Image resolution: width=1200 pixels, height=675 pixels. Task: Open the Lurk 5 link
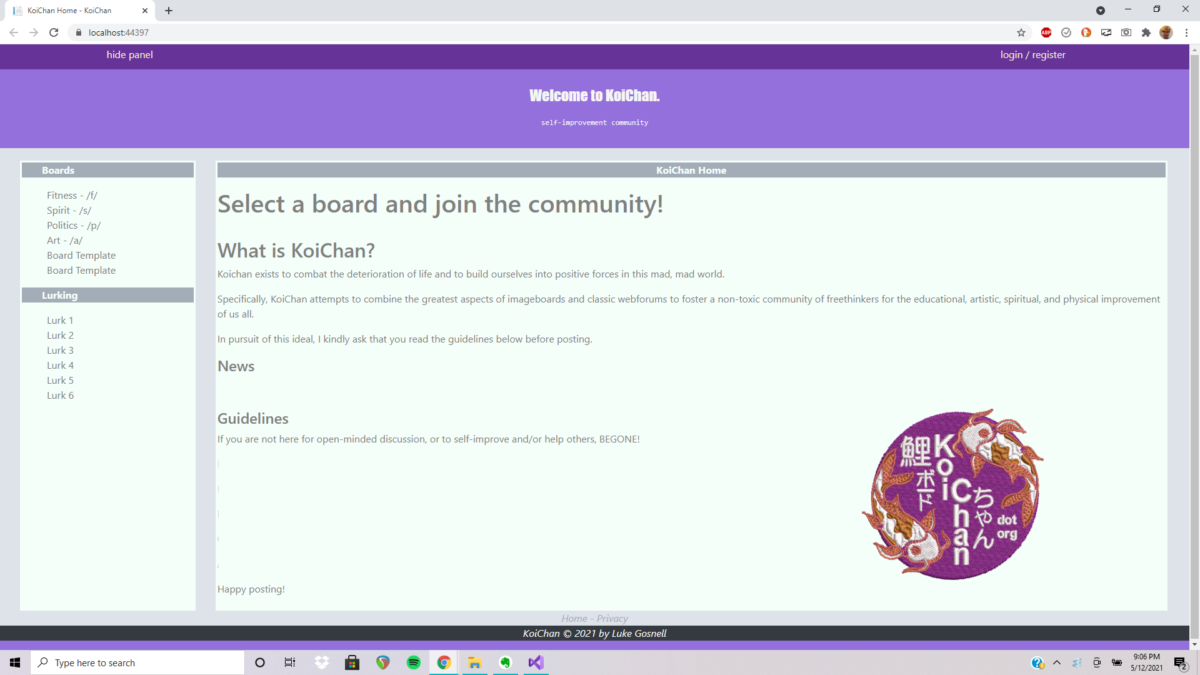(60, 381)
